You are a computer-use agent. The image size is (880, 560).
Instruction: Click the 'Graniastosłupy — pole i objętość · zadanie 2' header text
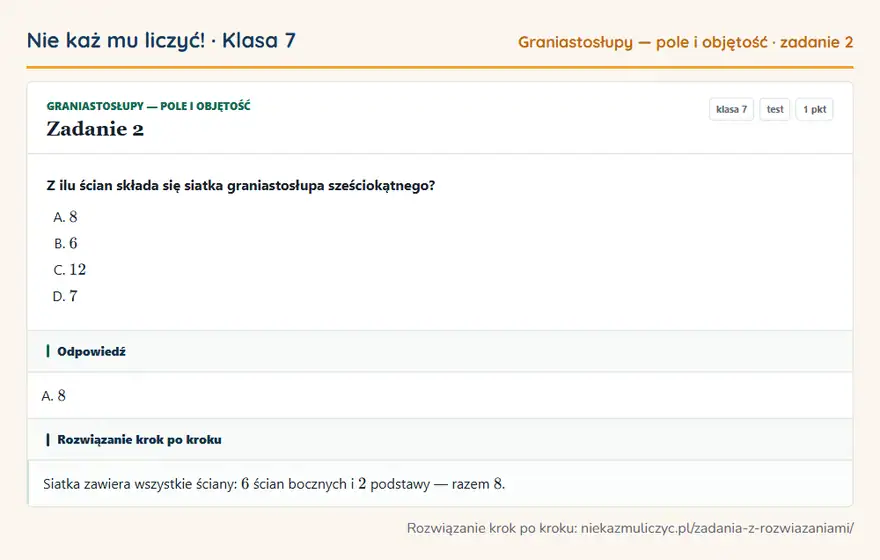pos(685,43)
